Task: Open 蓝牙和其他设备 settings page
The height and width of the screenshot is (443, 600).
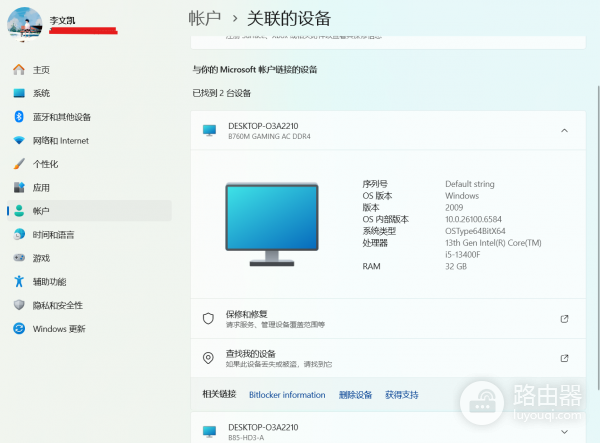Action: pyautogui.click(x=89, y=117)
